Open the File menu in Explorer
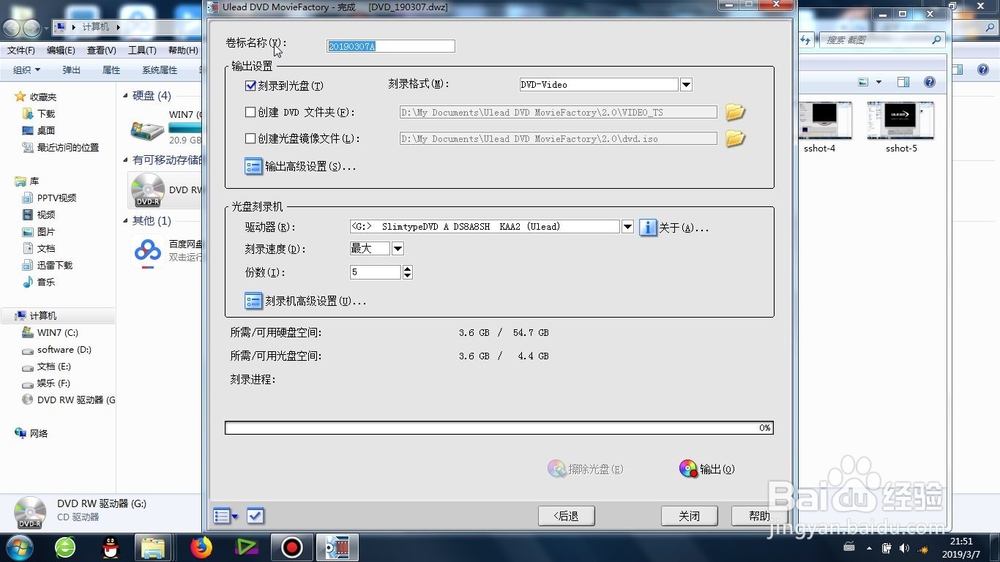This screenshot has height=562, width=1000. 21,50
